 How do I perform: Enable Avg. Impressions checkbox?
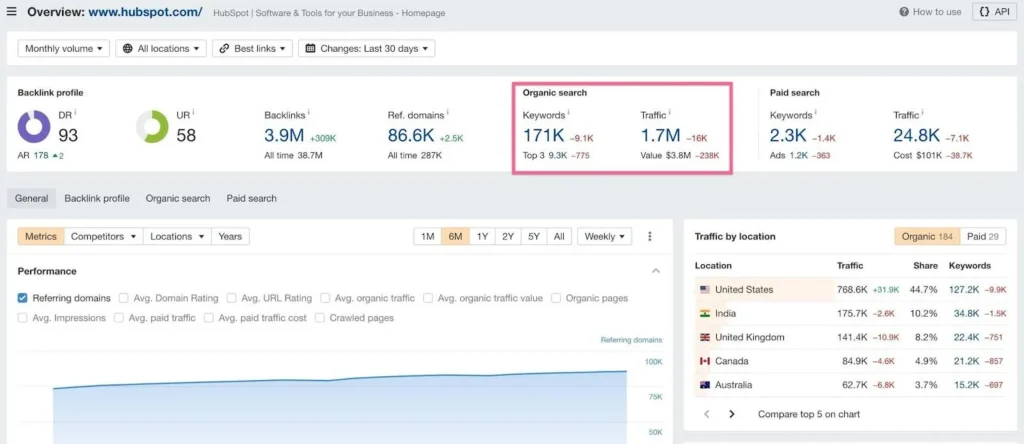(x=23, y=318)
